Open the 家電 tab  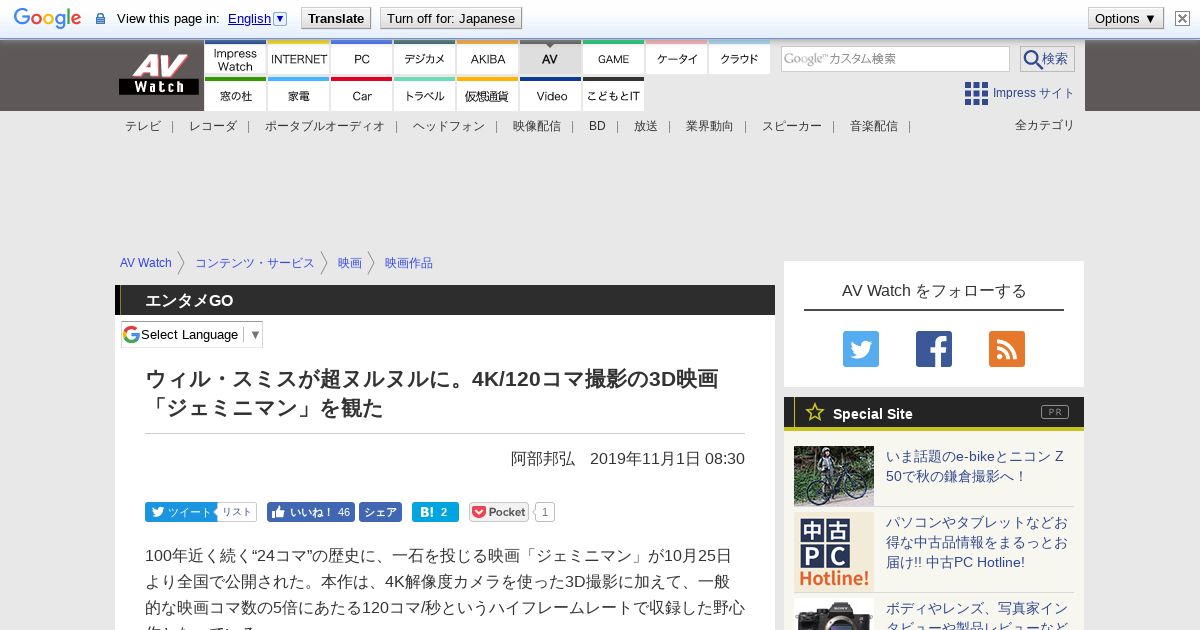(x=299, y=95)
